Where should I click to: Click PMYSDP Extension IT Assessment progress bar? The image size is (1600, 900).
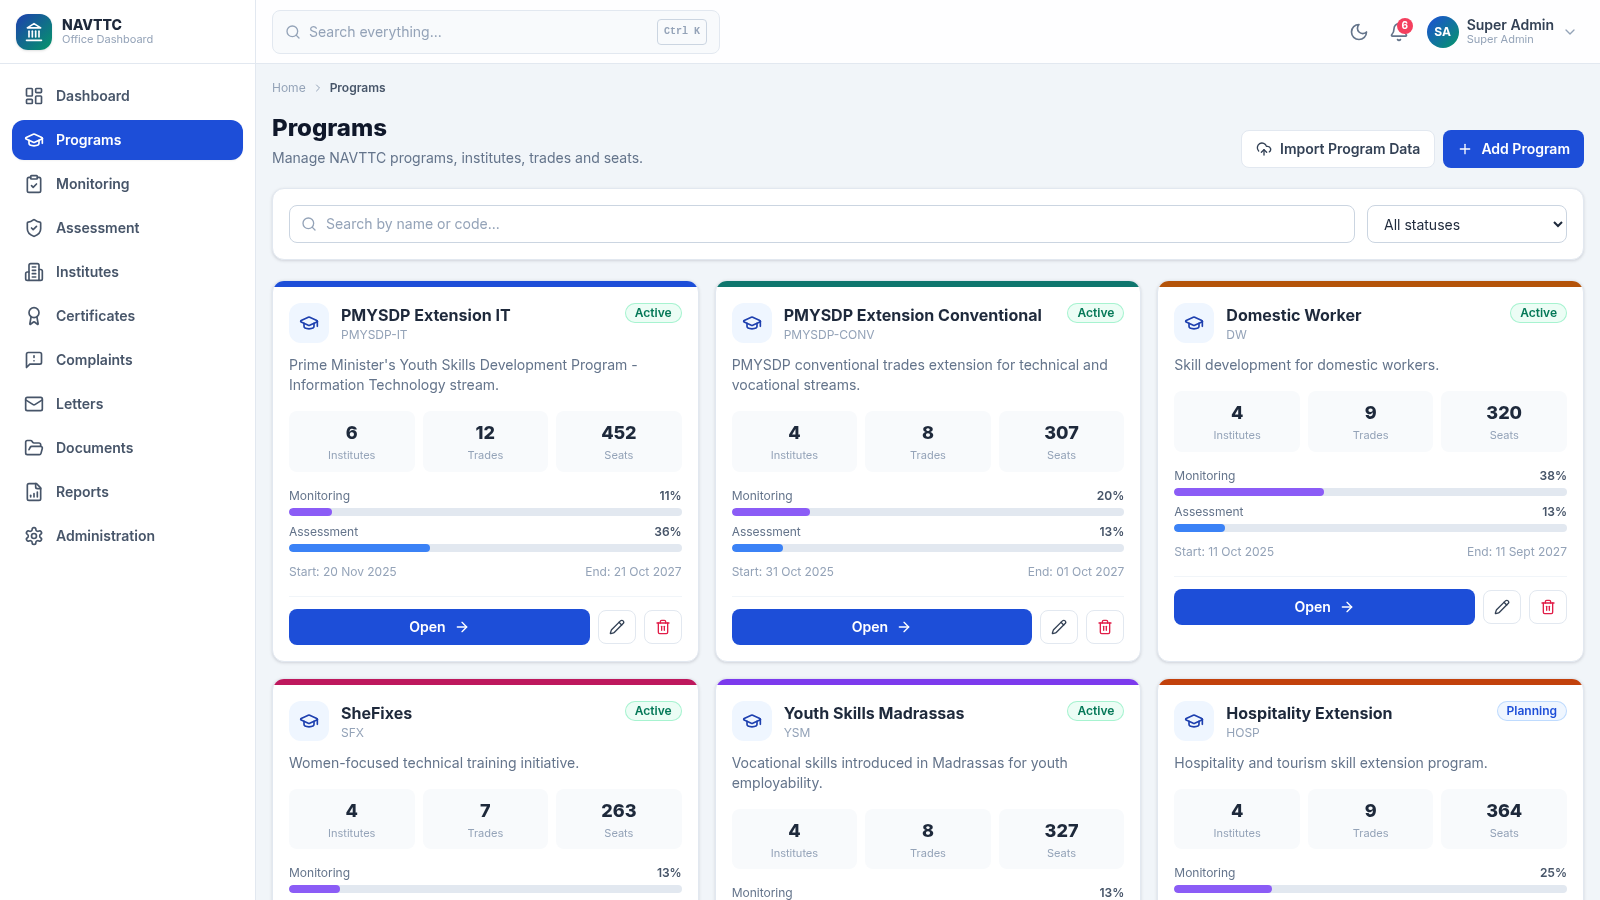485,548
